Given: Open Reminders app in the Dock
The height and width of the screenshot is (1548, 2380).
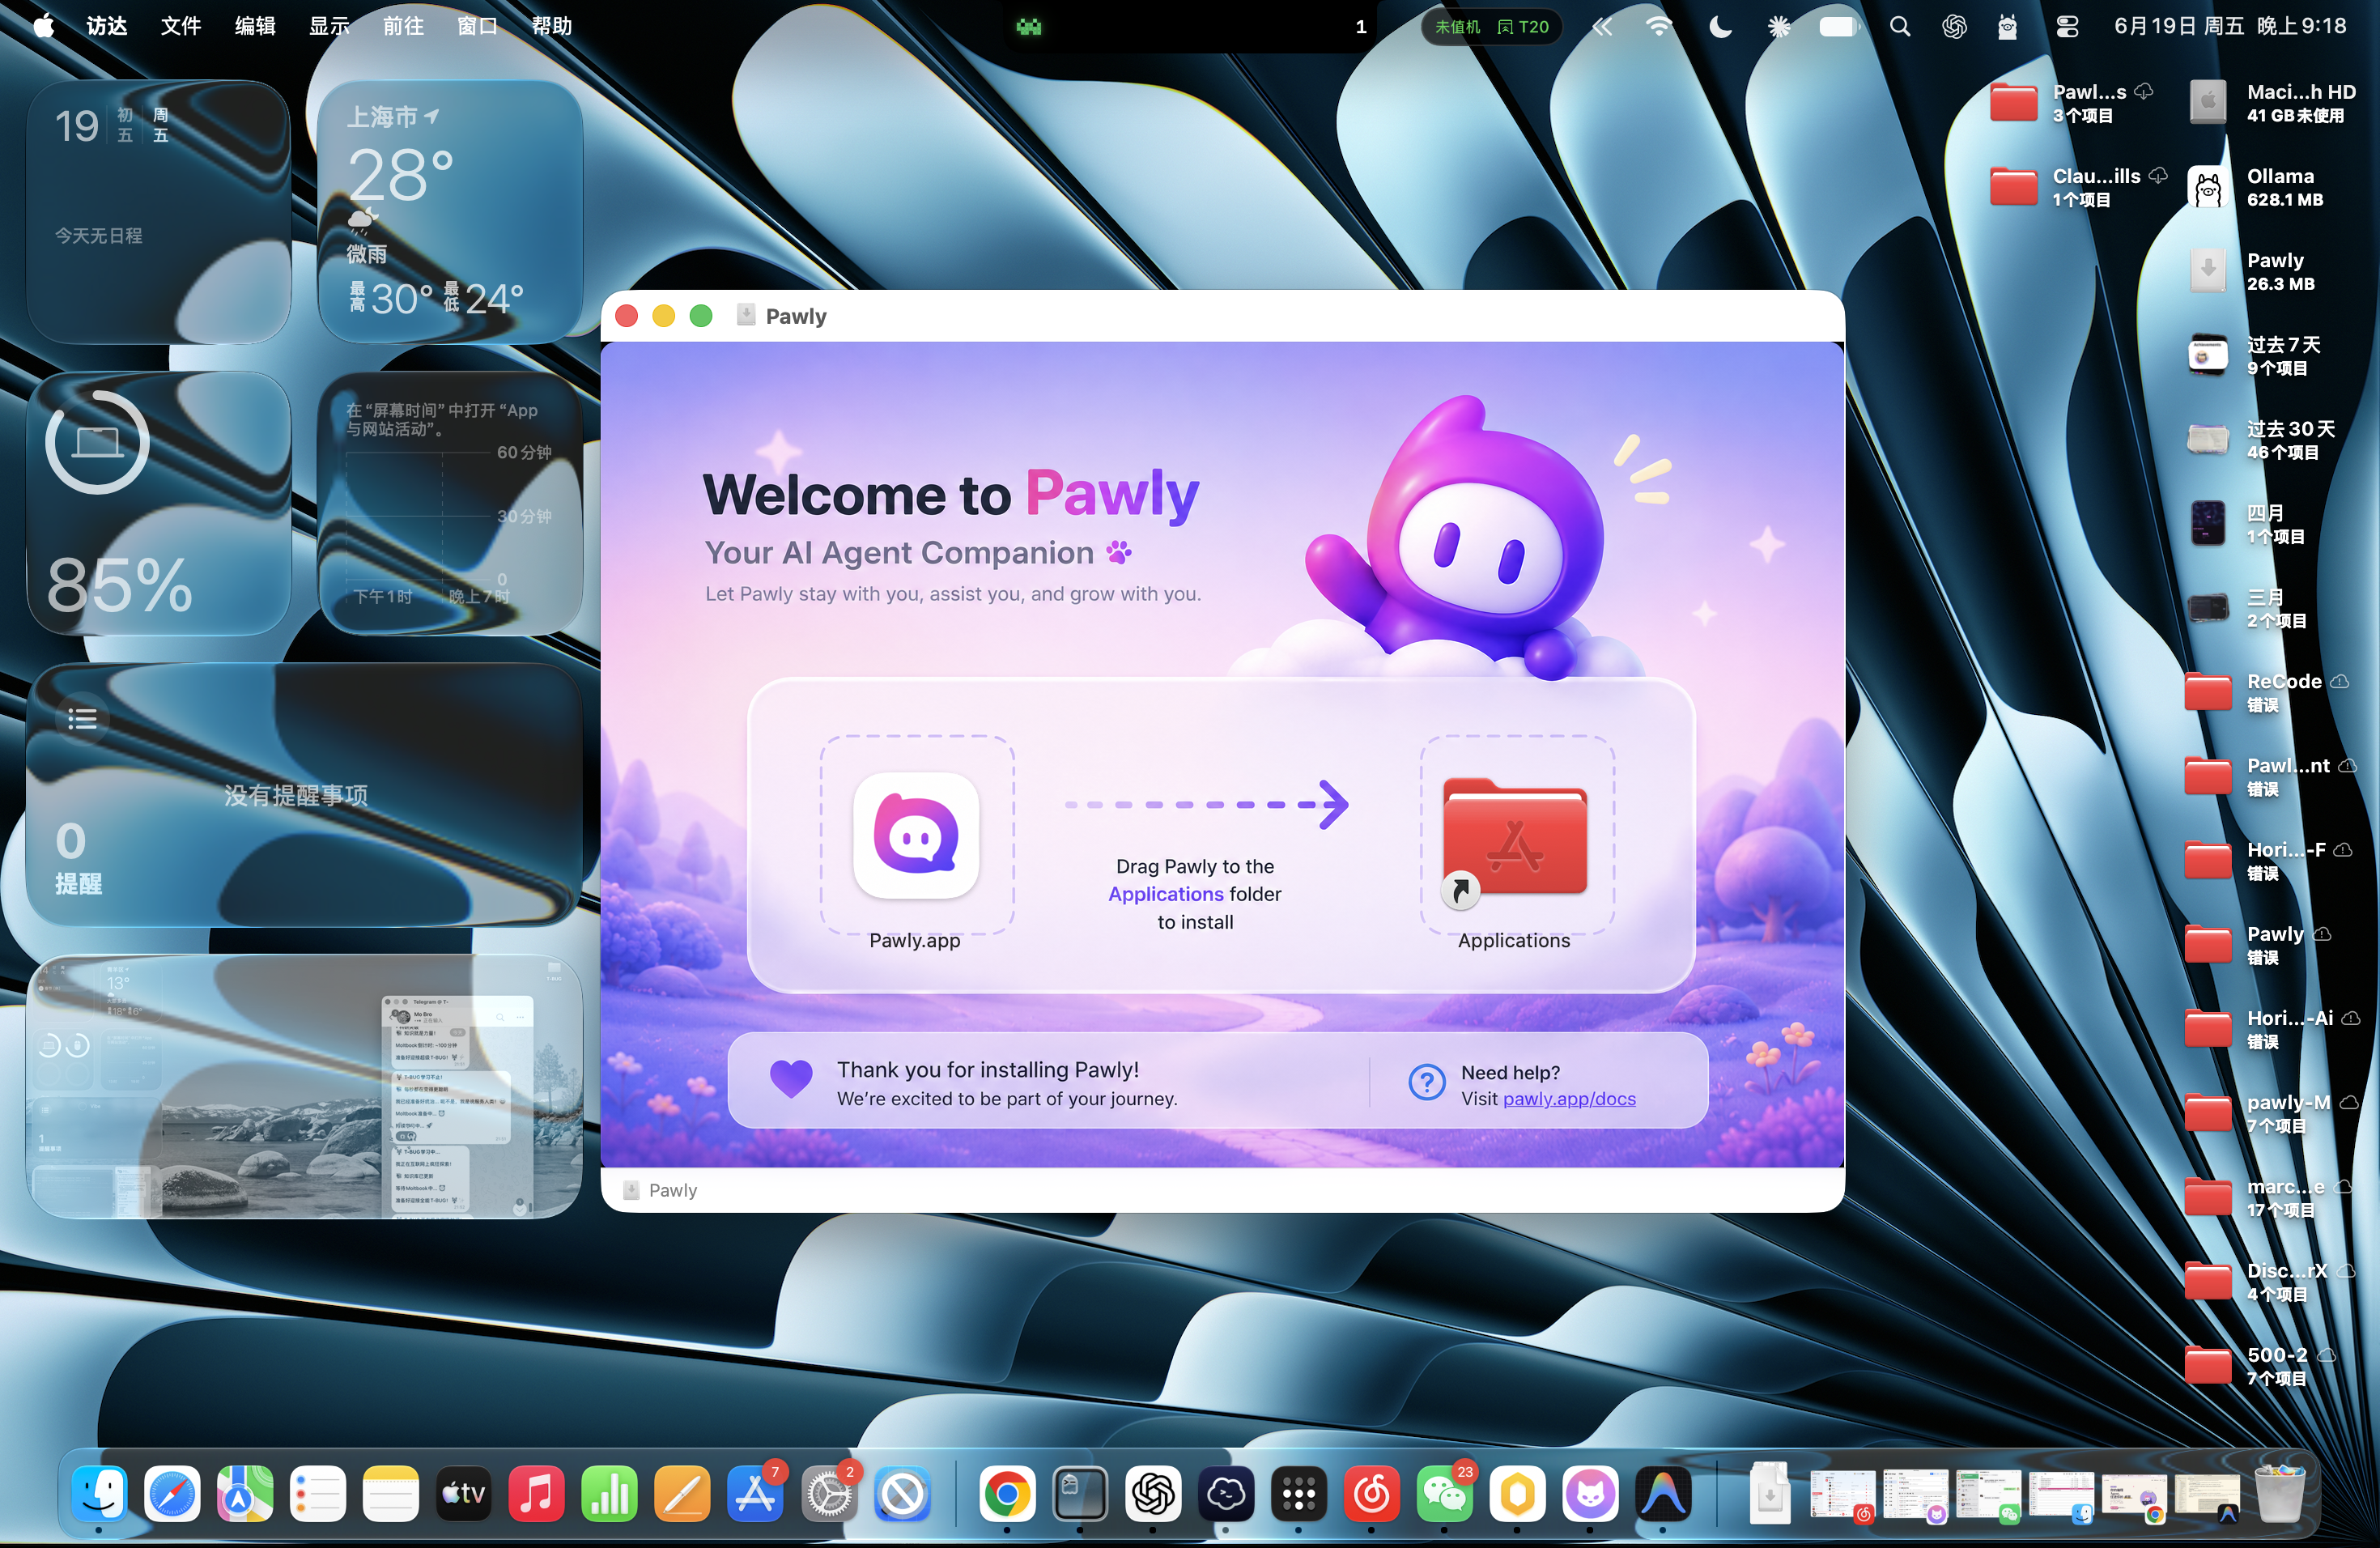Looking at the screenshot, I should (318, 1495).
